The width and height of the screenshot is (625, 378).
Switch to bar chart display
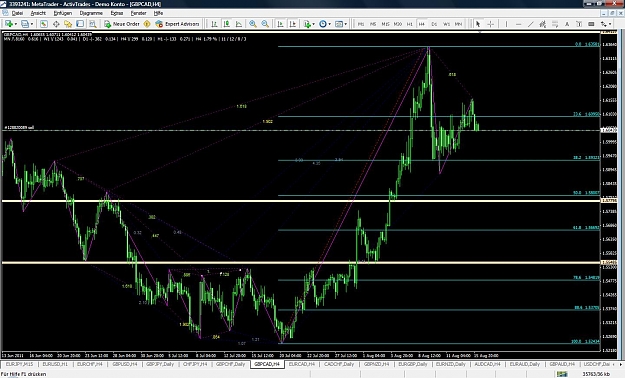click(x=214, y=24)
